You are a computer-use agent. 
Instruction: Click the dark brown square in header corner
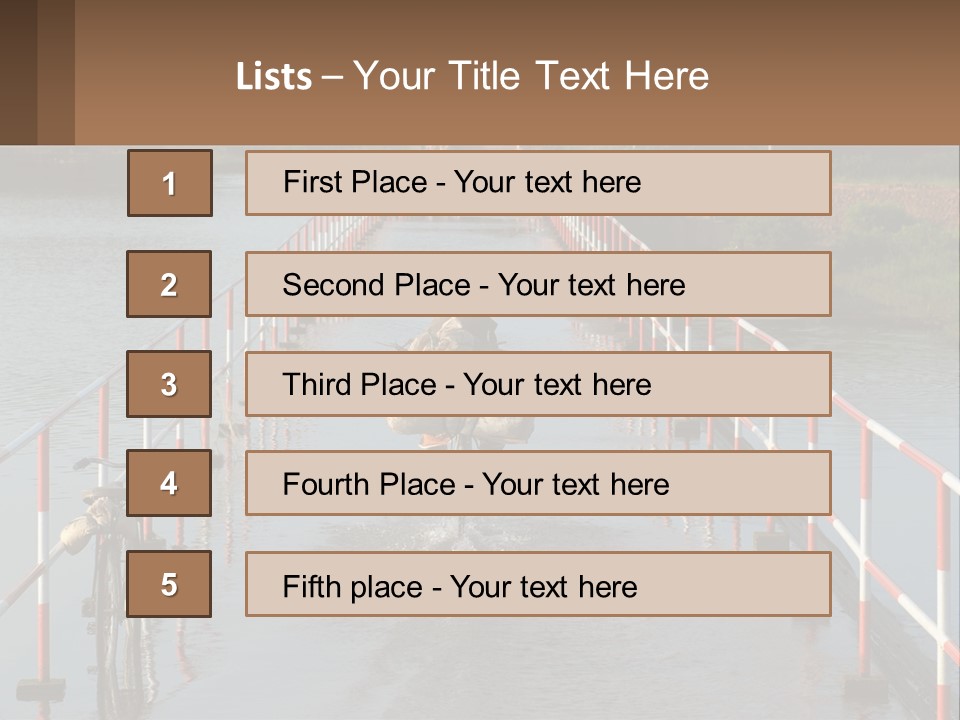[x=19, y=72]
